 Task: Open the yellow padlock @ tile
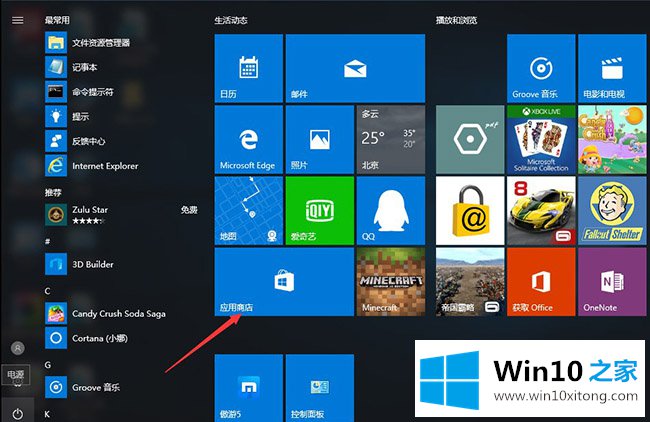470,211
